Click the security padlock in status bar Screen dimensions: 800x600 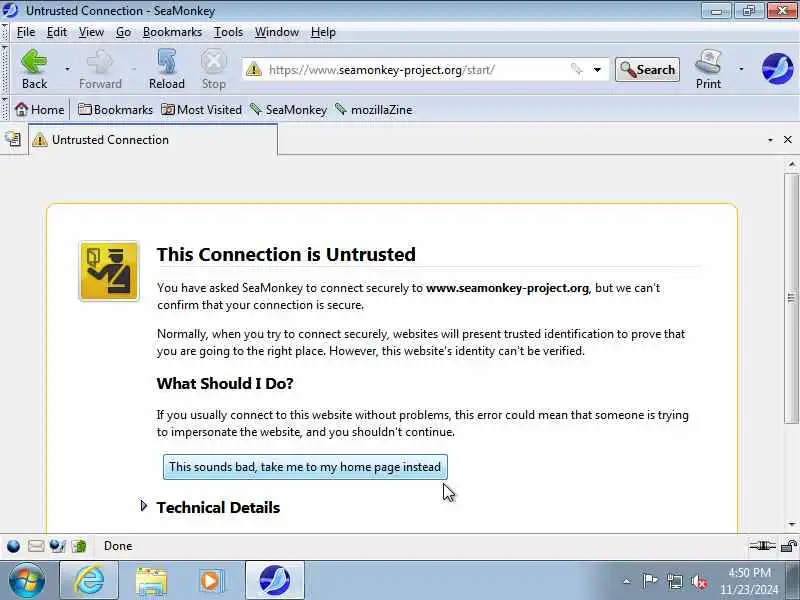[789, 546]
